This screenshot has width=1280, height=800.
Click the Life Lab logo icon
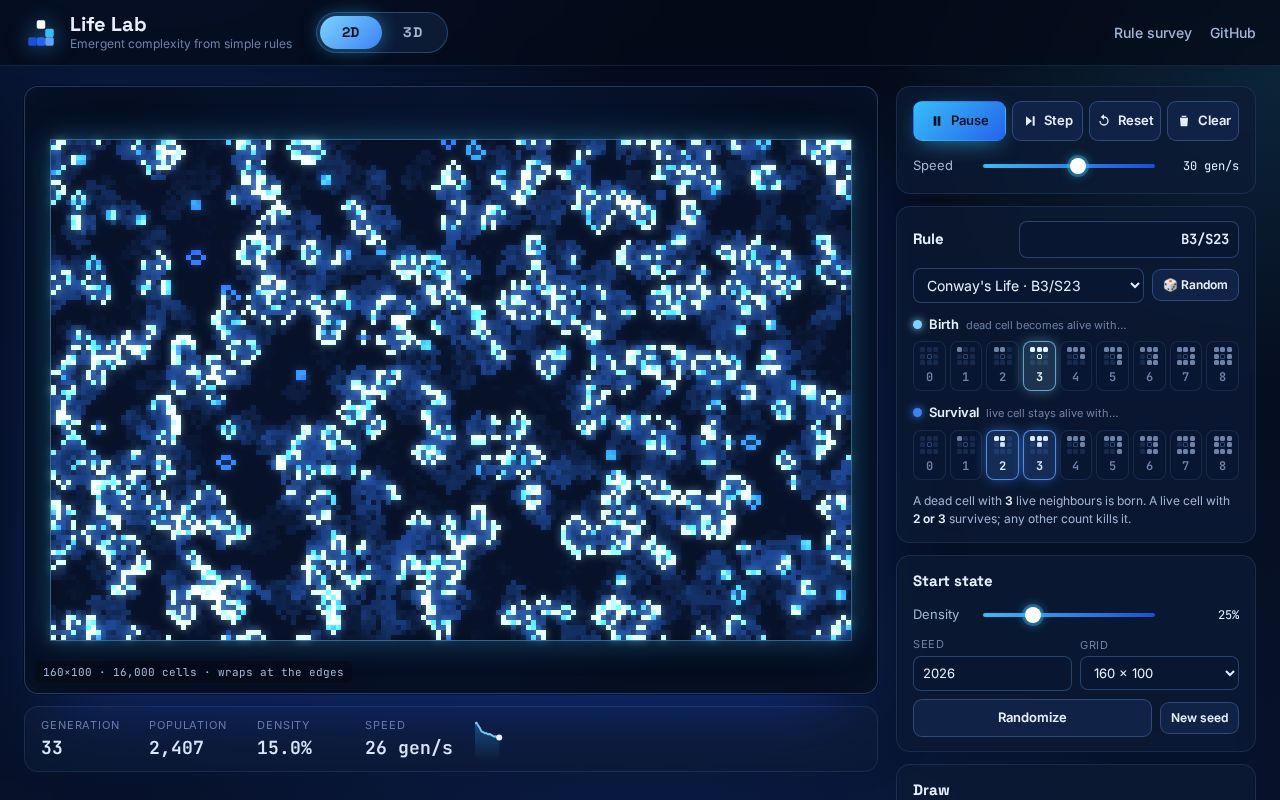41,33
